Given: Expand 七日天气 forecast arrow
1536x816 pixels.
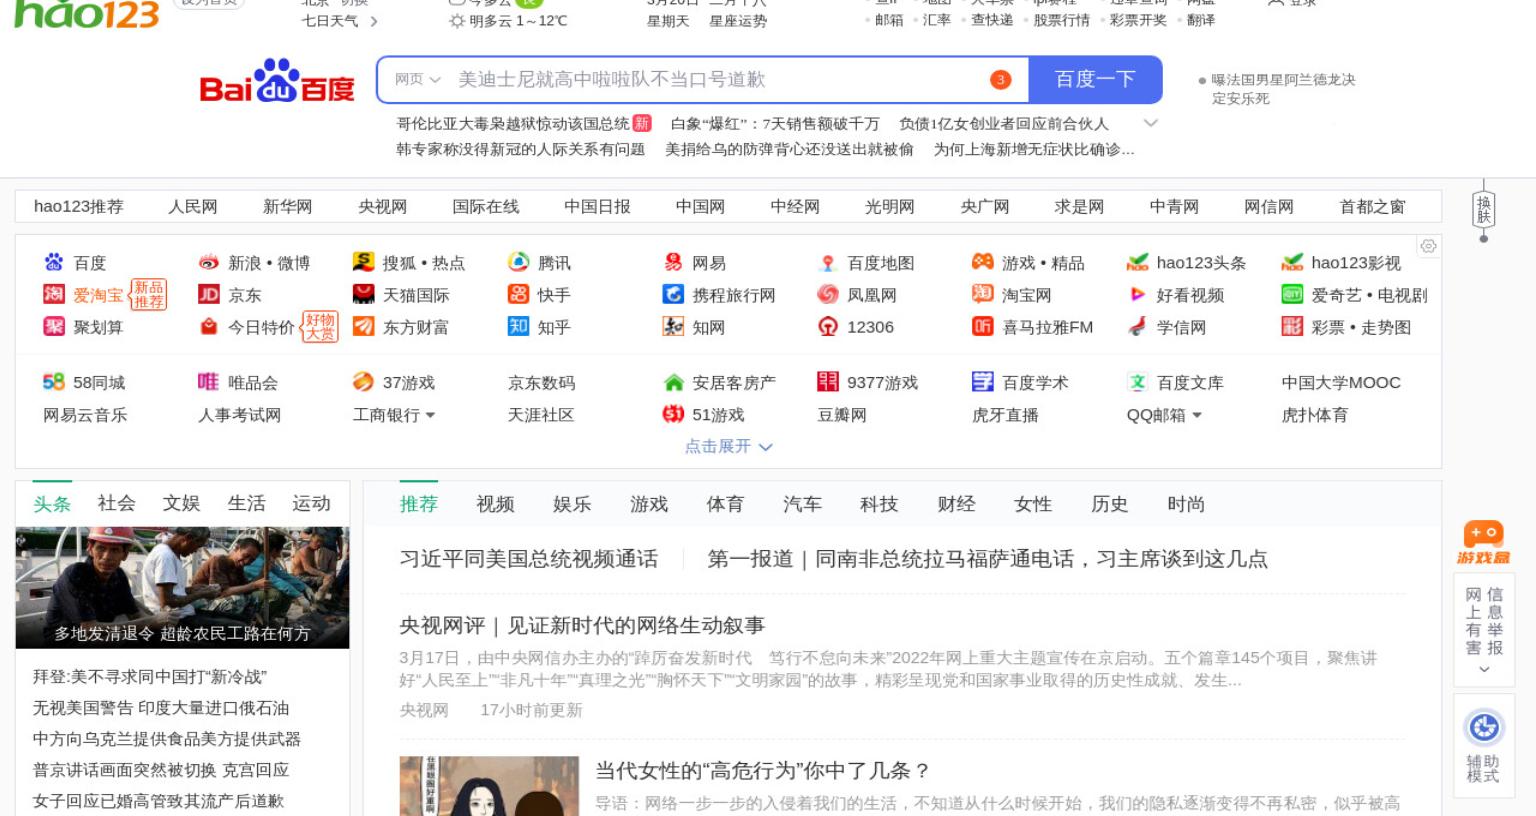Looking at the screenshot, I should (x=374, y=21).
